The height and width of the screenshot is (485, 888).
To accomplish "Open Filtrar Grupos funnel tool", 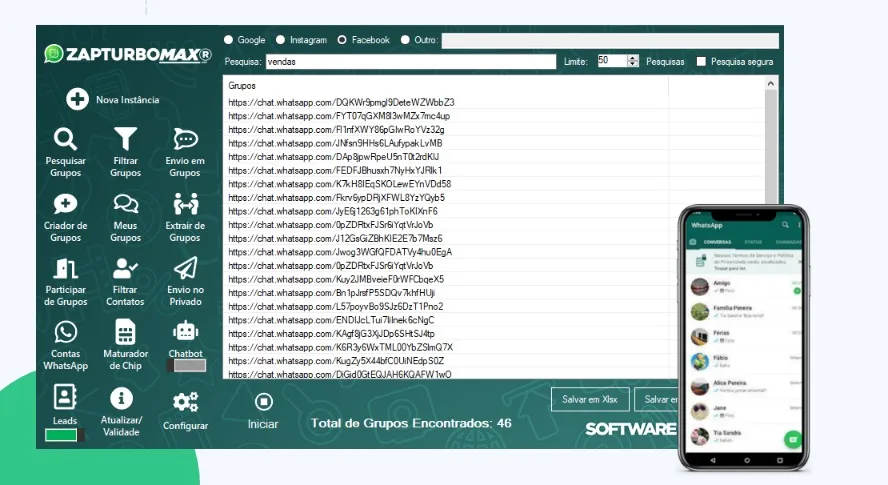I will (125, 152).
